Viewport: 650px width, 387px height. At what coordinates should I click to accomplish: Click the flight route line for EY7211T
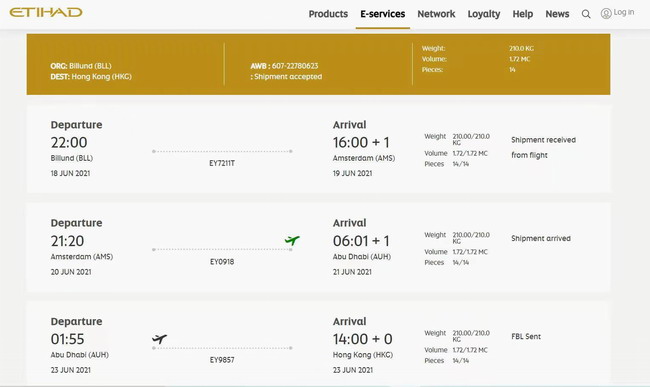[222, 151]
